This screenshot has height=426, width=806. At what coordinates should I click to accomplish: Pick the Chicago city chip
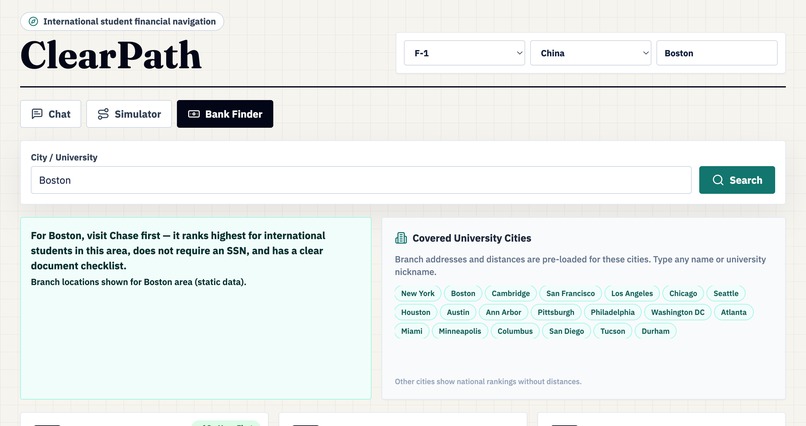pos(683,293)
